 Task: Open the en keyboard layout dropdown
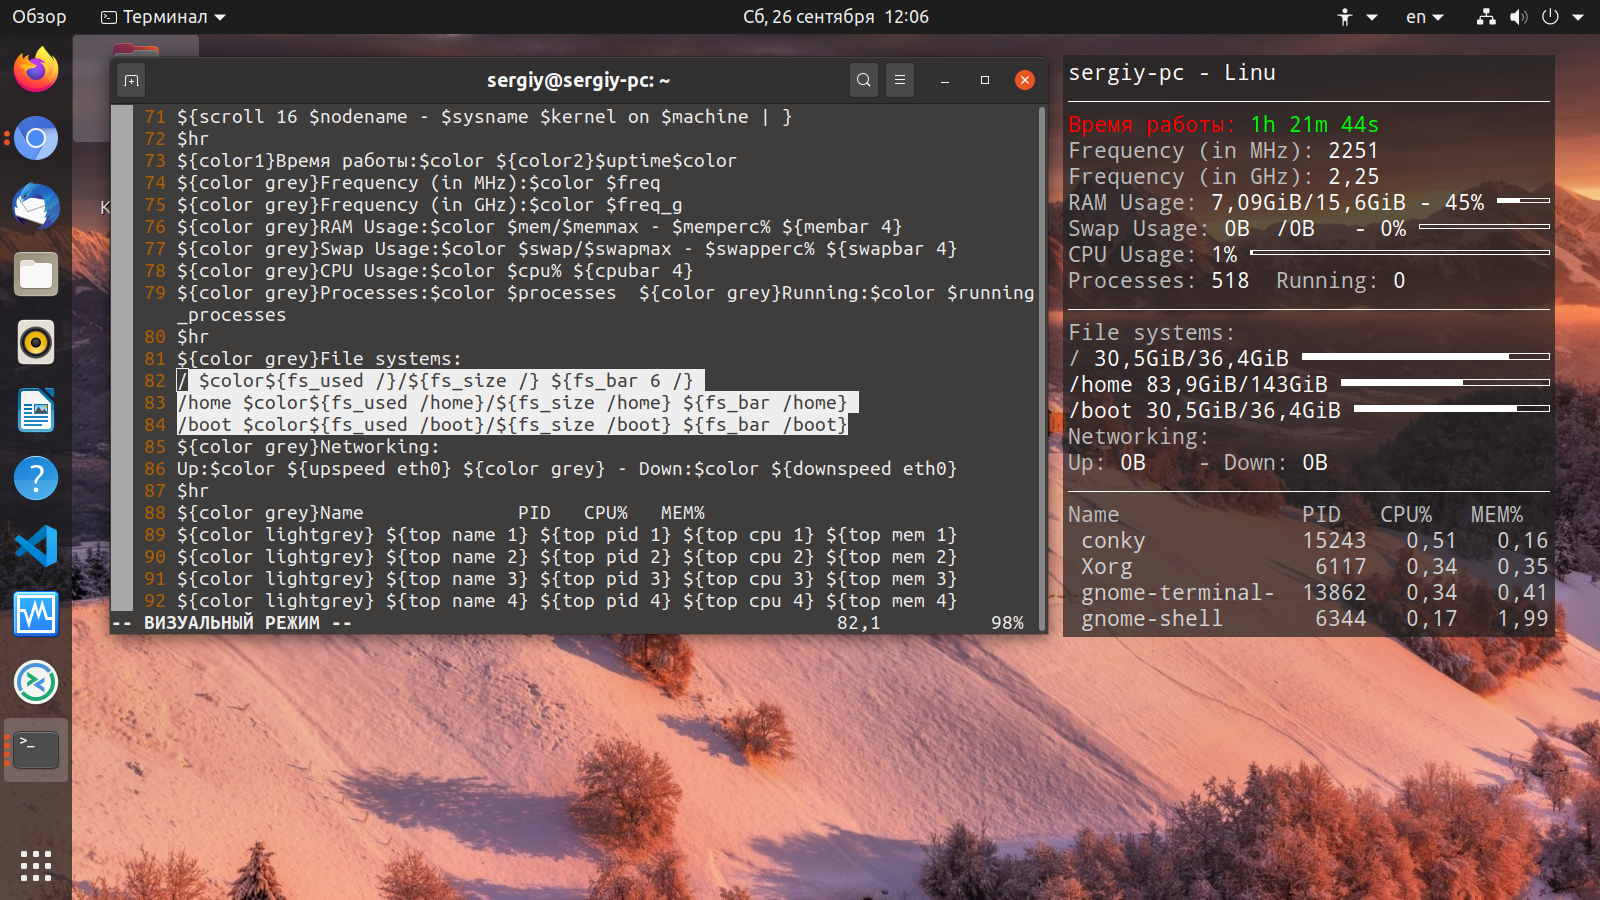point(1425,17)
